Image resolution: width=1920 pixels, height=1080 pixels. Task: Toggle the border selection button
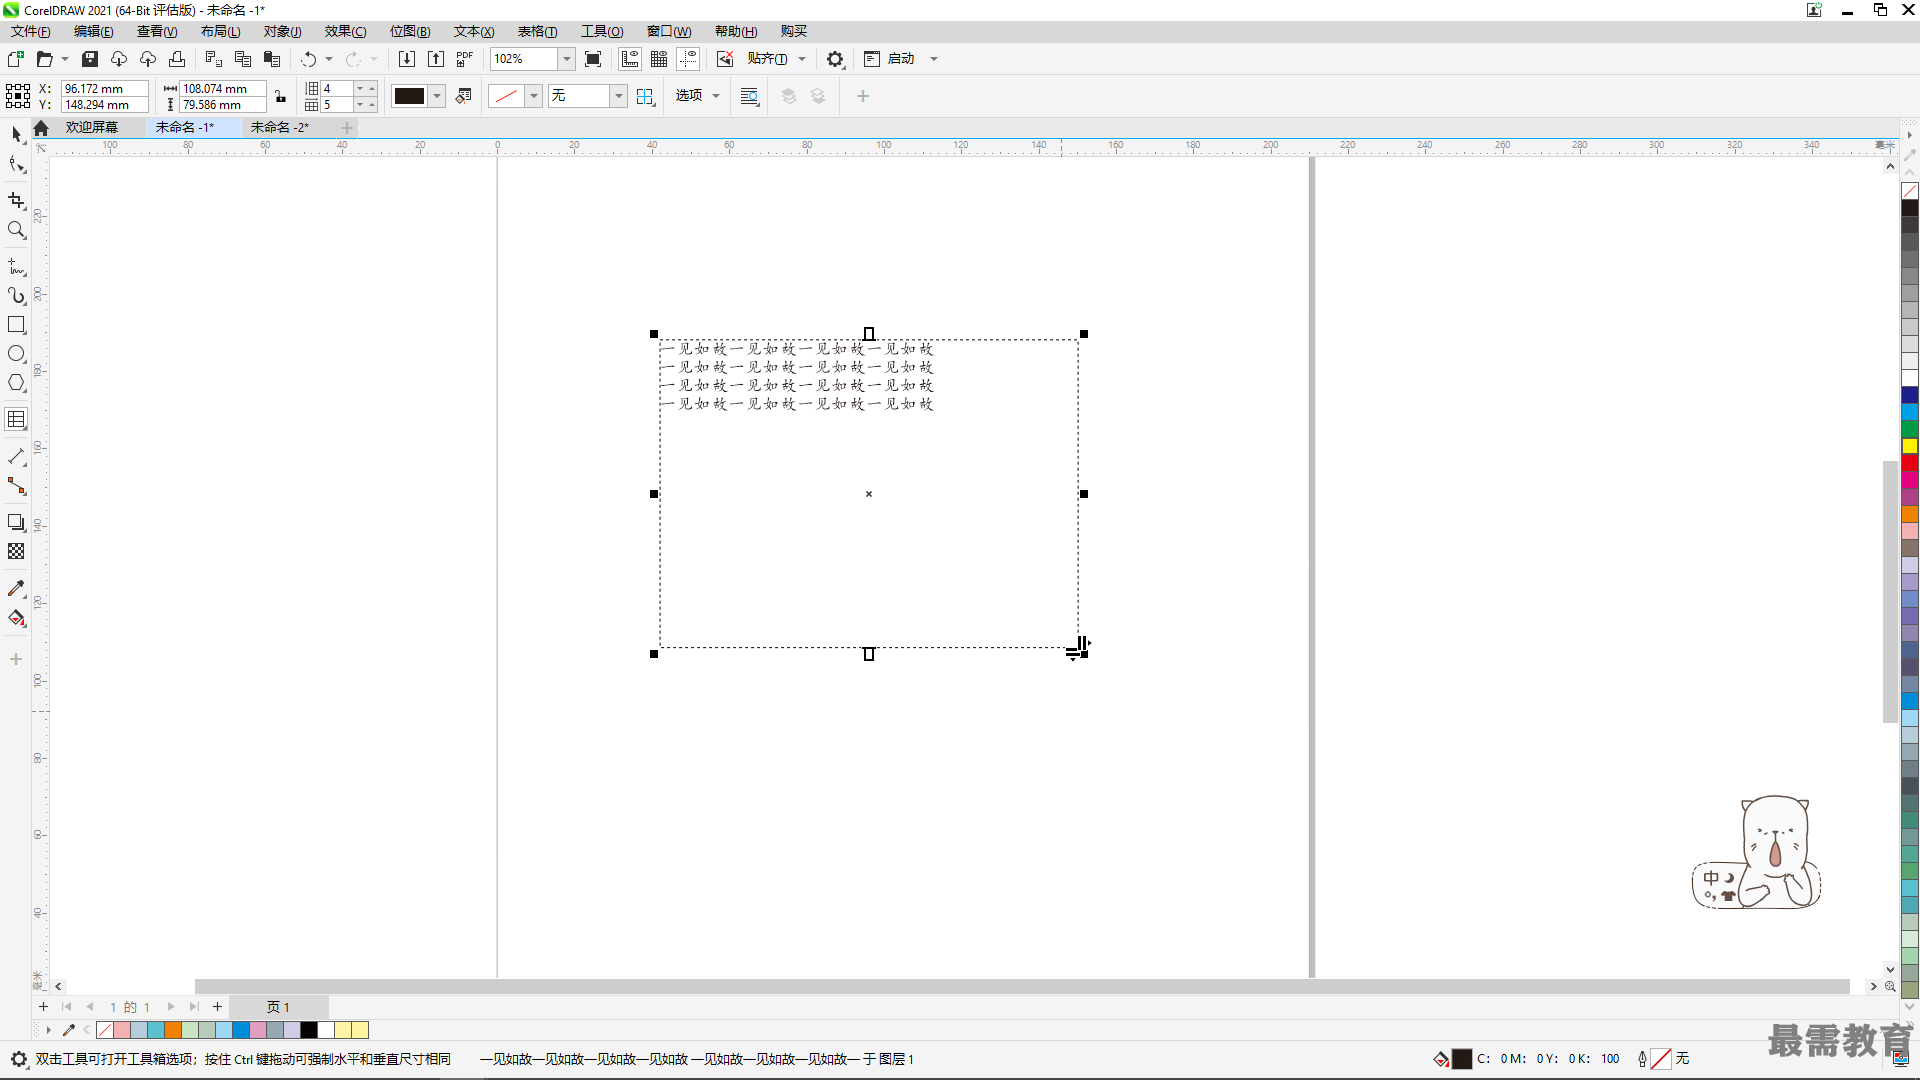click(645, 96)
